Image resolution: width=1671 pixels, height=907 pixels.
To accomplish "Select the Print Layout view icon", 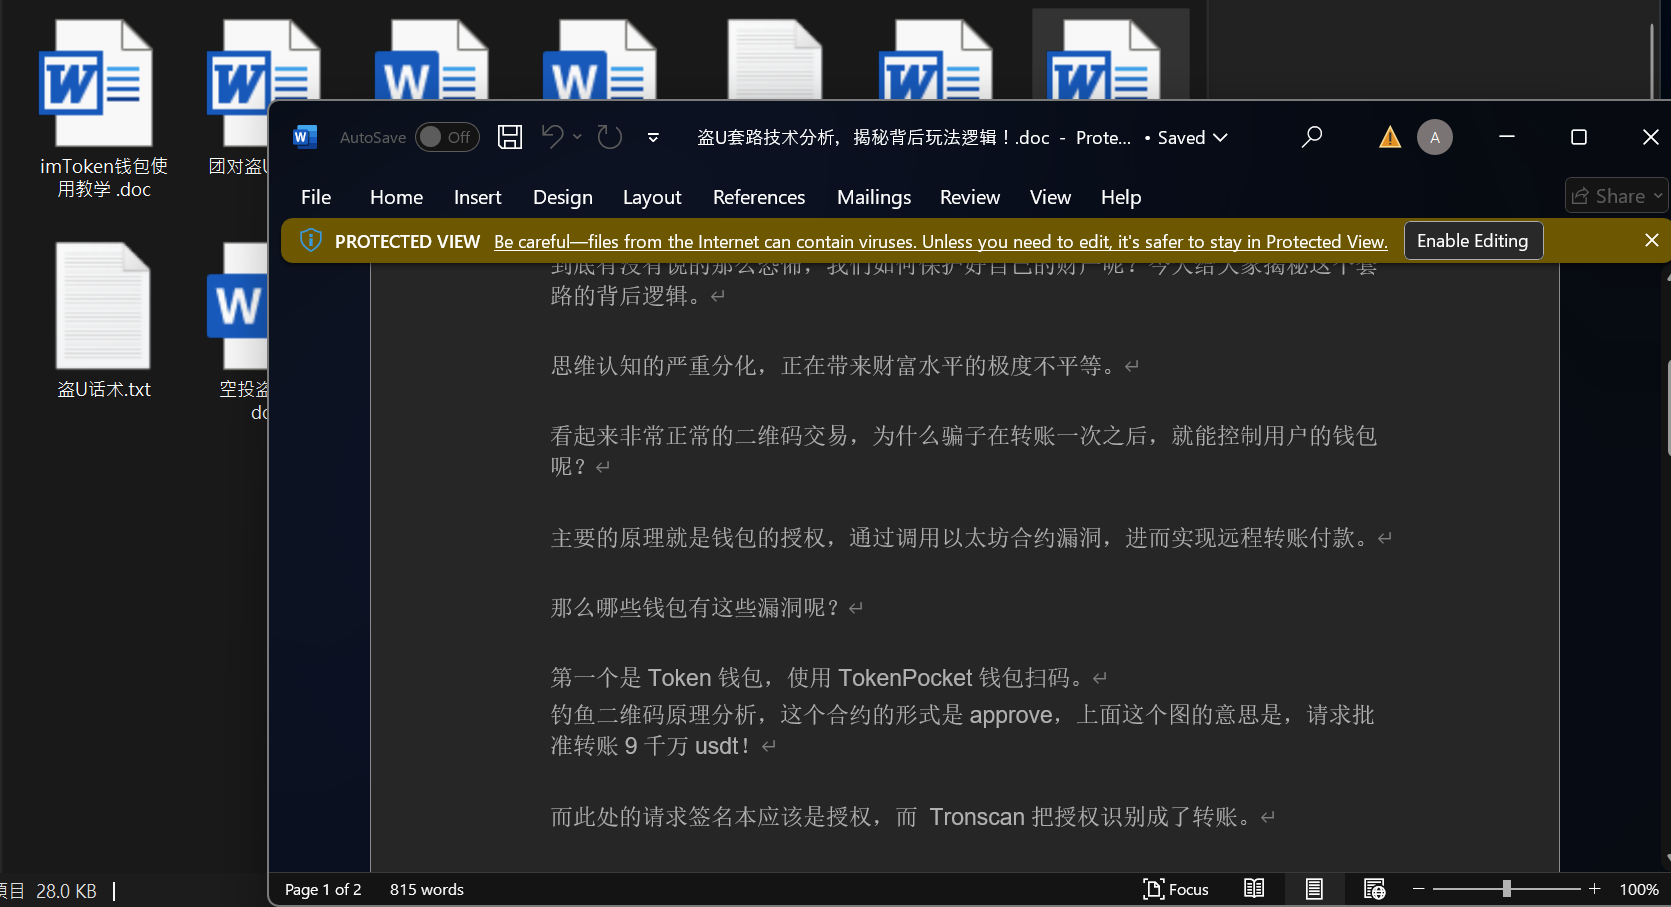I will point(1314,889).
